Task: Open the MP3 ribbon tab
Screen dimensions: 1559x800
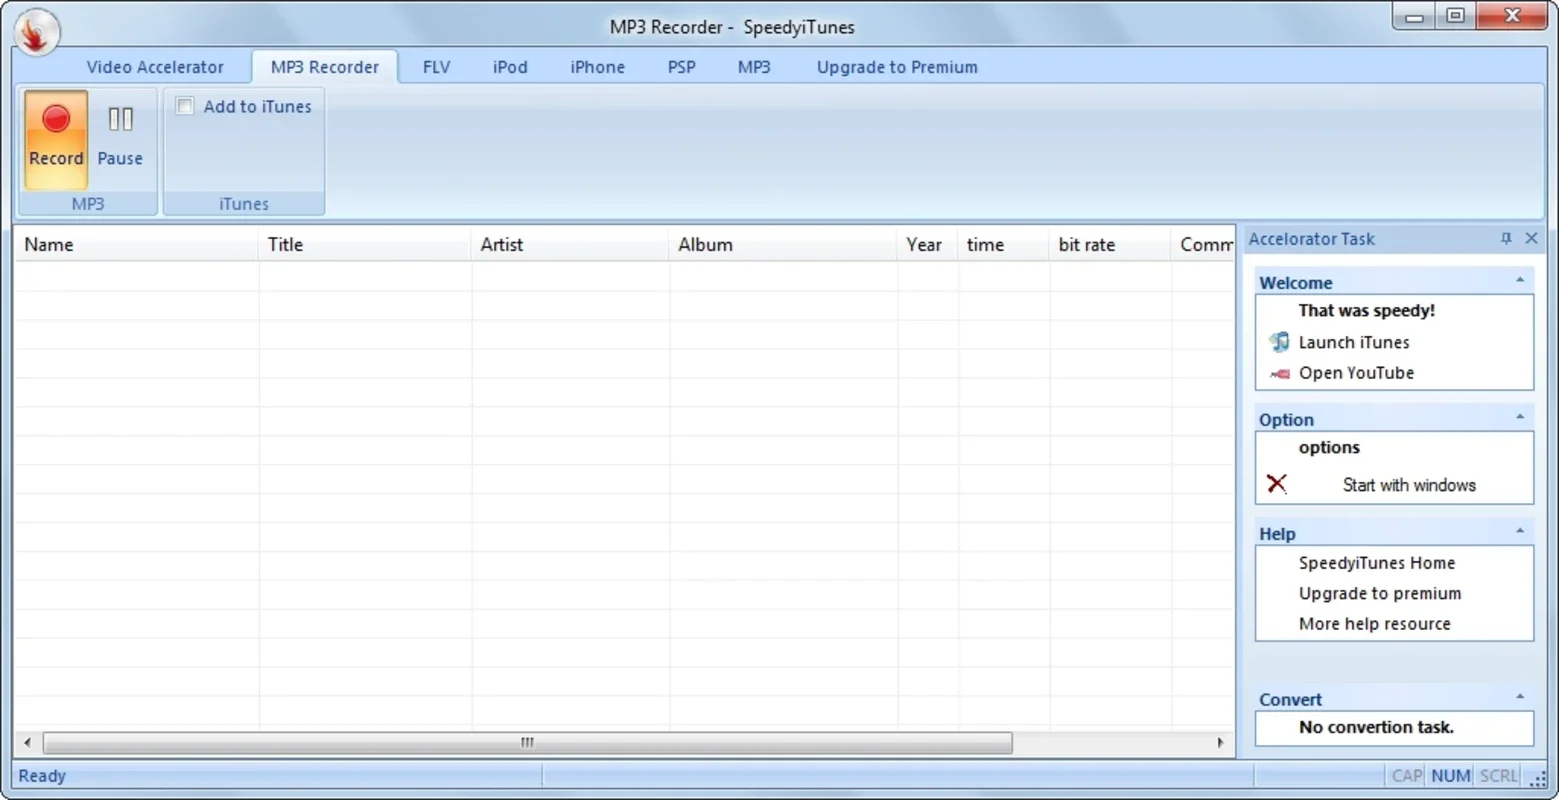Action: click(x=754, y=67)
